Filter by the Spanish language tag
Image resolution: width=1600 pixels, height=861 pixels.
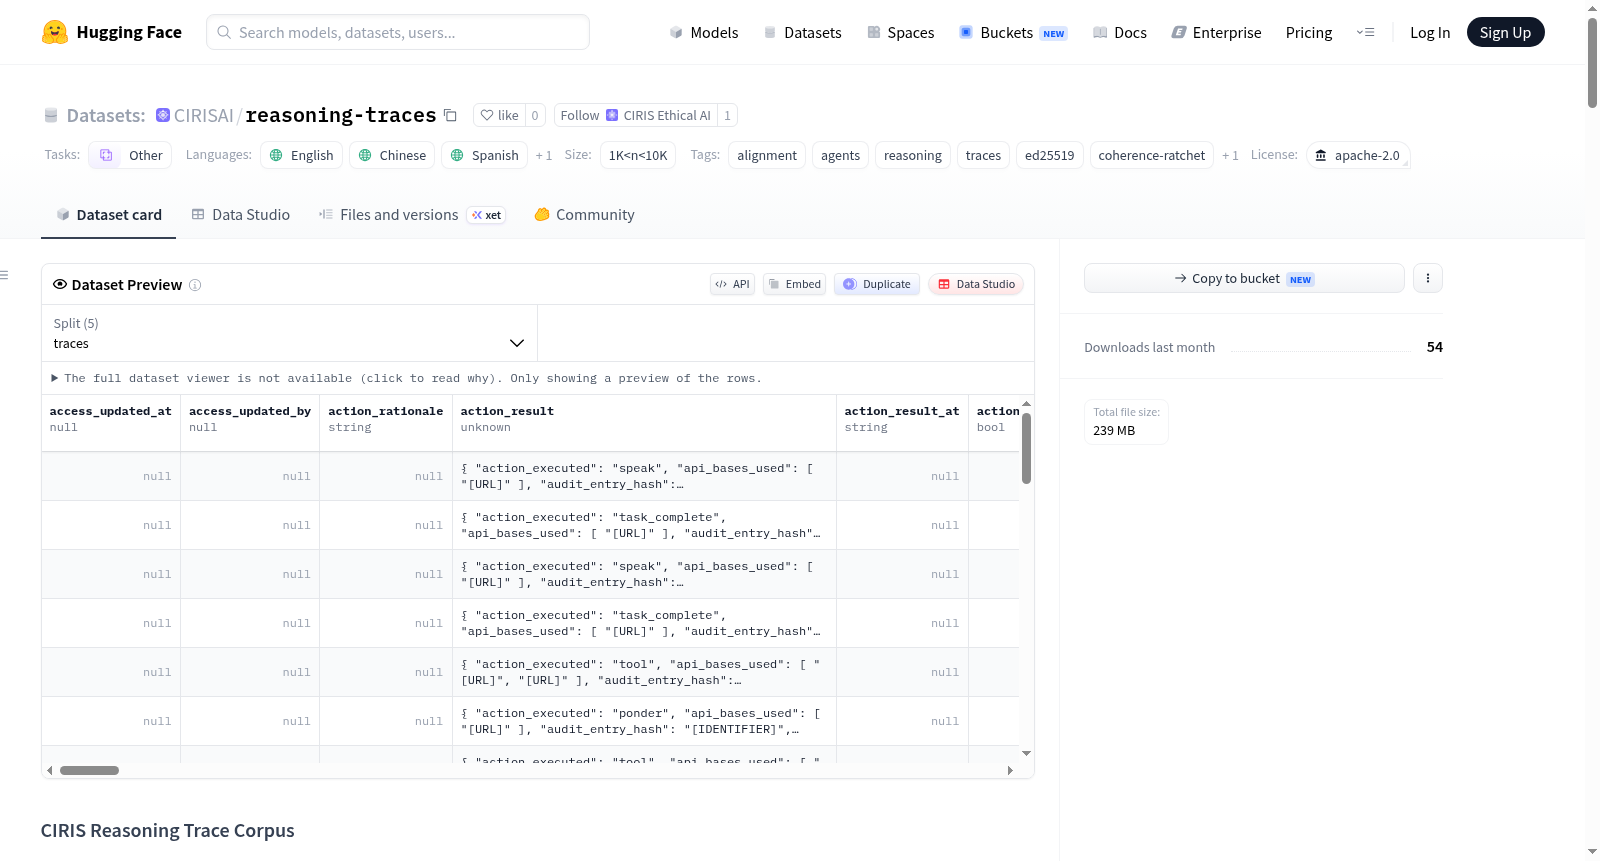coord(484,155)
